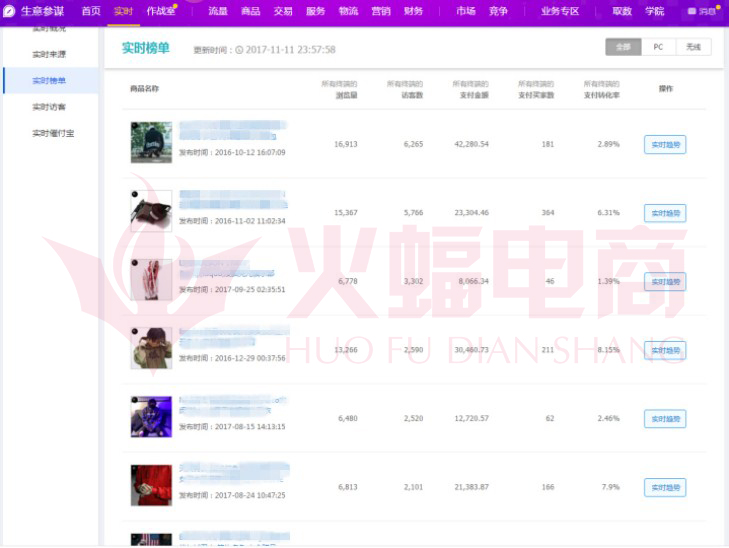Click conversion rate 8.15%
Image resolution: width=729 pixels, height=548 pixels.
pyautogui.click(x=609, y=350)
